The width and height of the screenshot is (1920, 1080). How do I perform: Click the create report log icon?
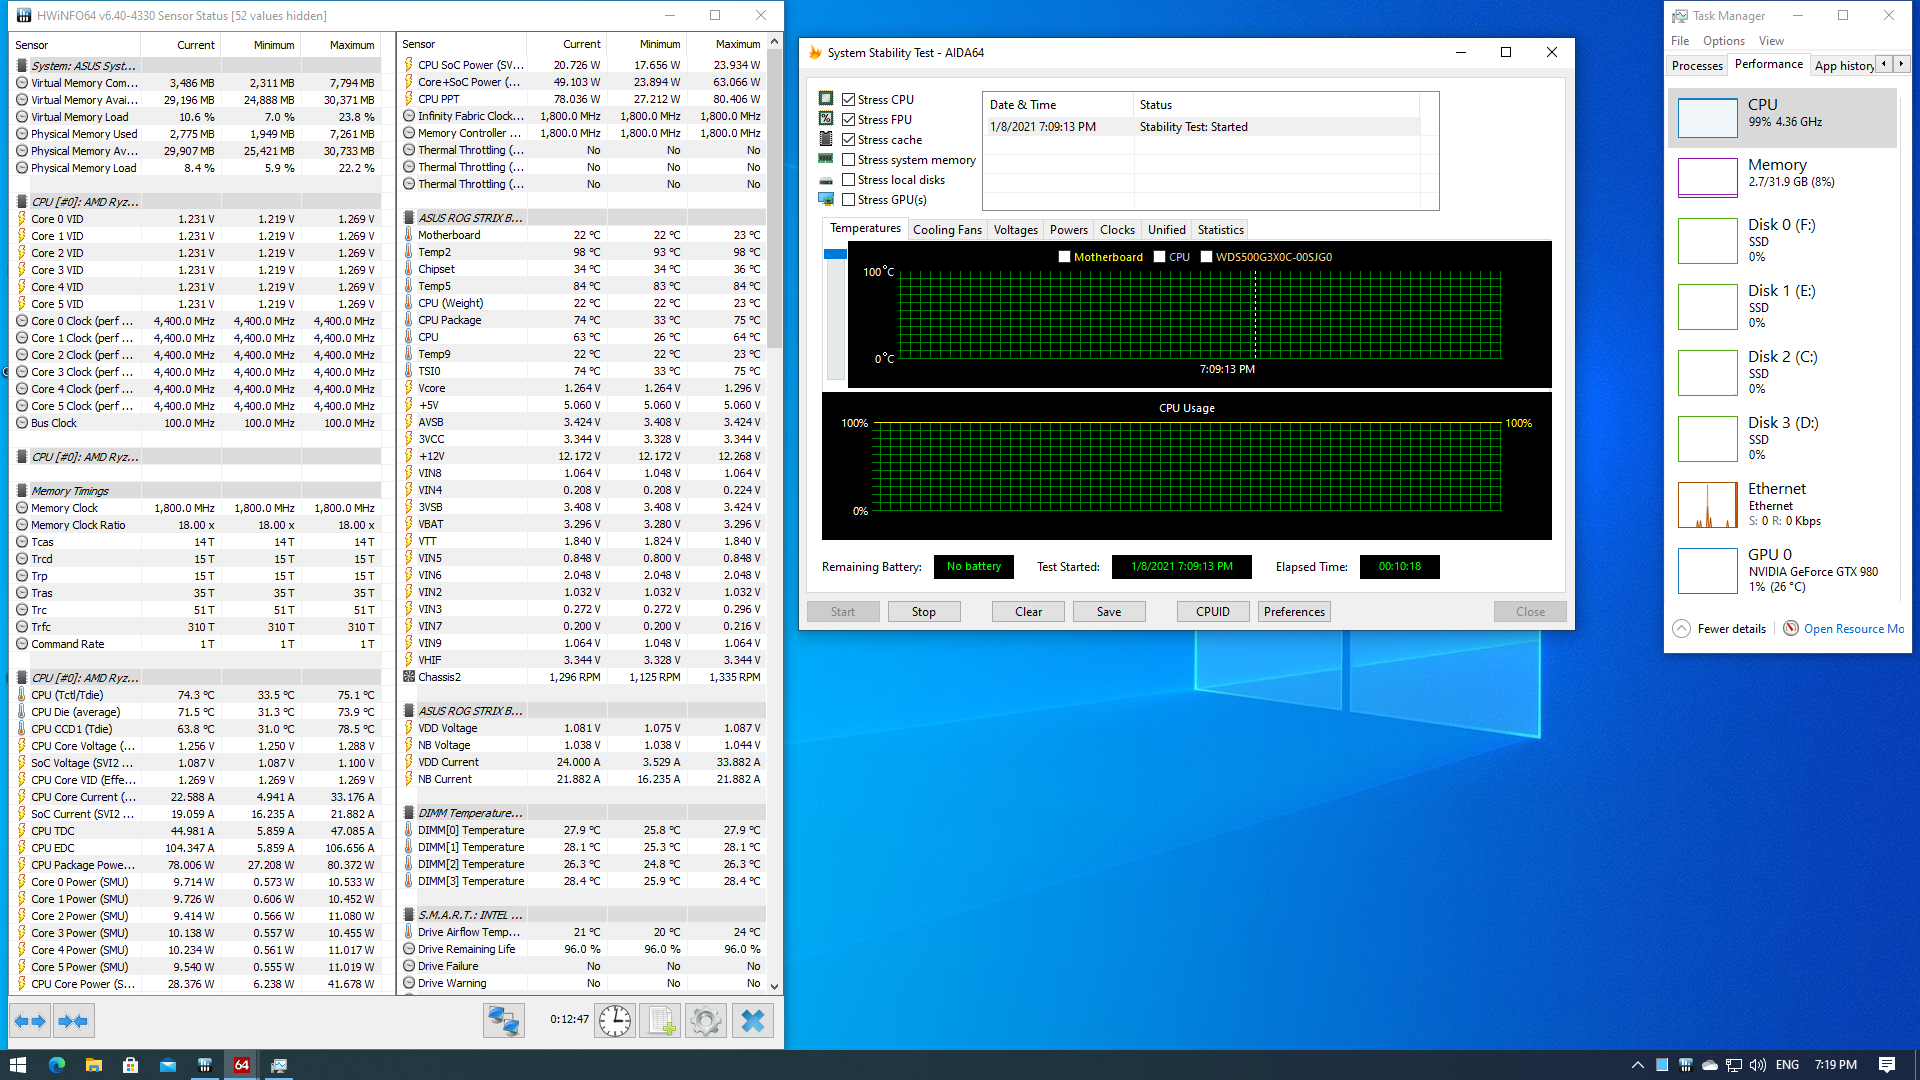pos(659,1020)
